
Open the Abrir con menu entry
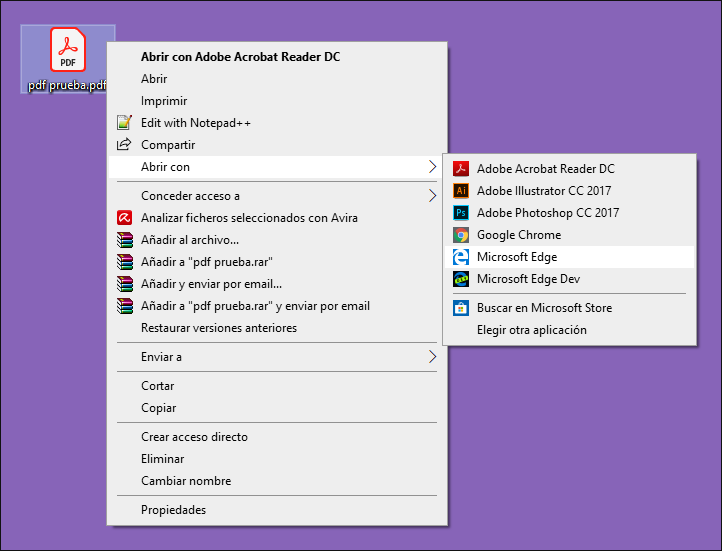pos(277,167)
